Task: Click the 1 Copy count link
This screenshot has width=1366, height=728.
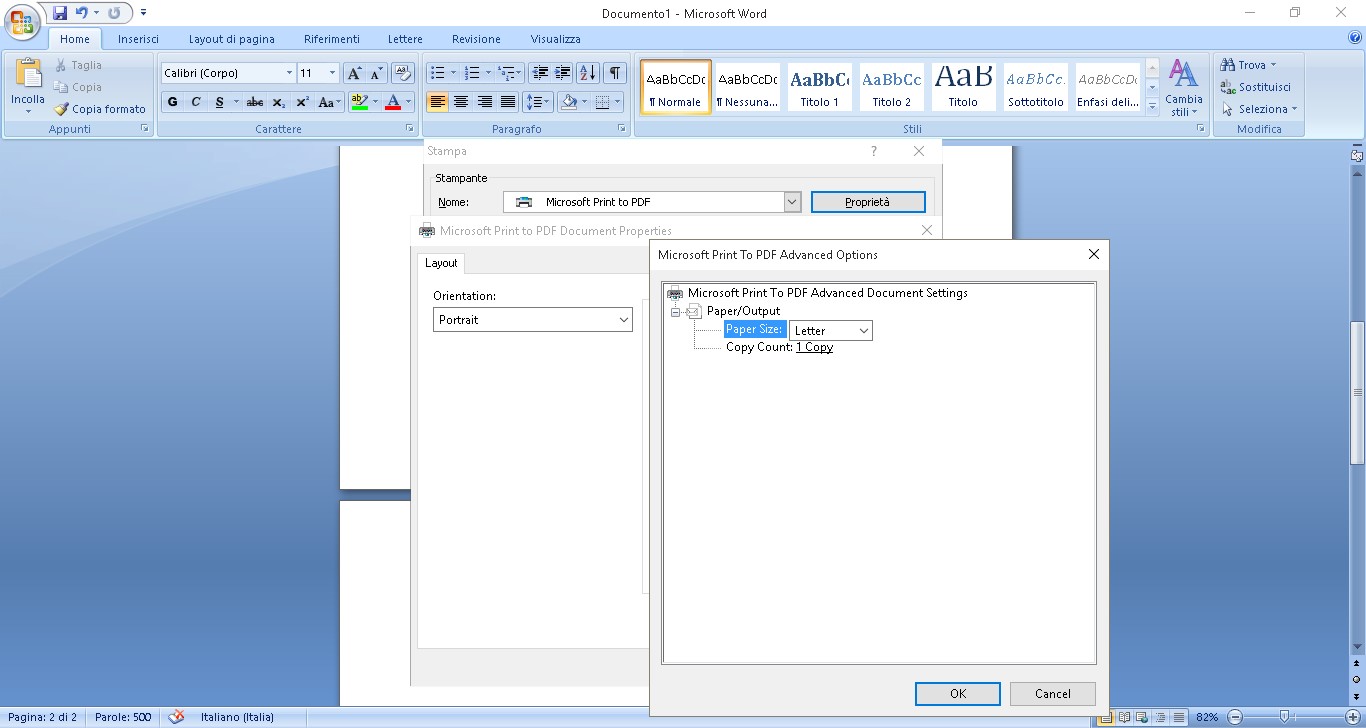Action: pyautogui.click(x=814, y=347)
